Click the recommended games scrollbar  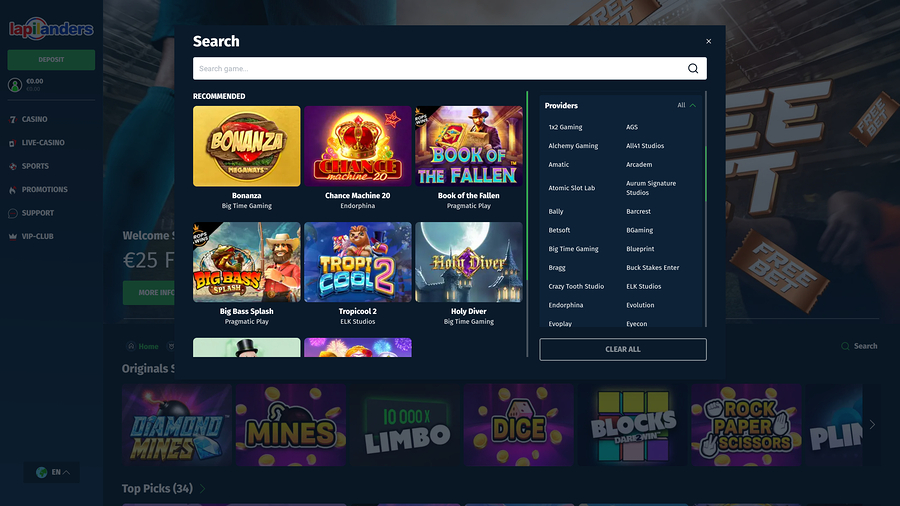point(527,185)
